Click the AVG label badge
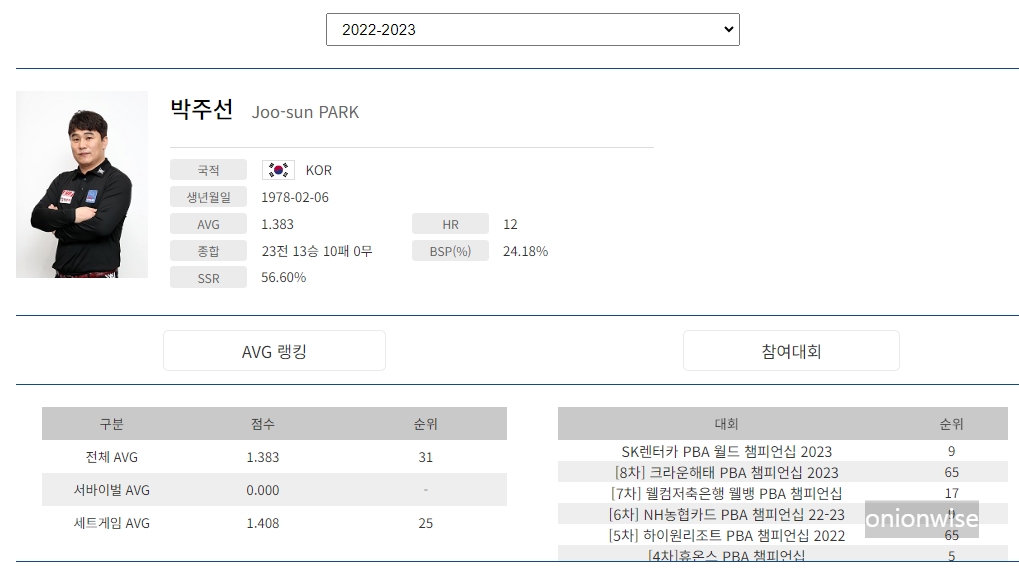The image size is (1019, 578). [x=208, y=223]
